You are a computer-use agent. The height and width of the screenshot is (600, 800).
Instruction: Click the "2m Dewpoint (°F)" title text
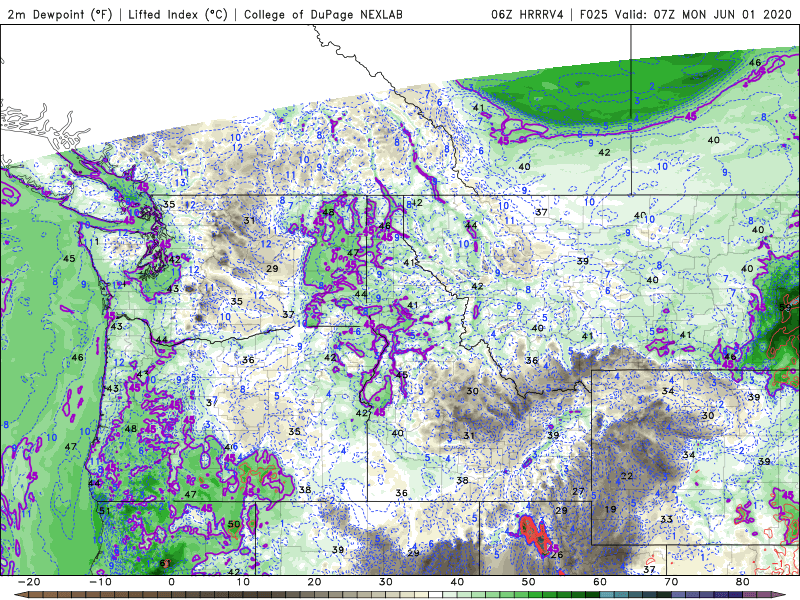(x=60, y=14)
